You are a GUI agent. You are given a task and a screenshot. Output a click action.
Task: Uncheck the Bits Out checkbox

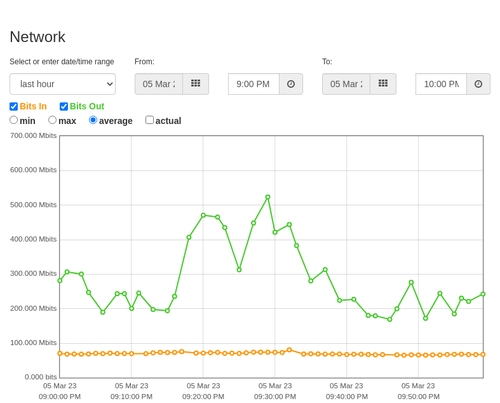tap(64, 107)
